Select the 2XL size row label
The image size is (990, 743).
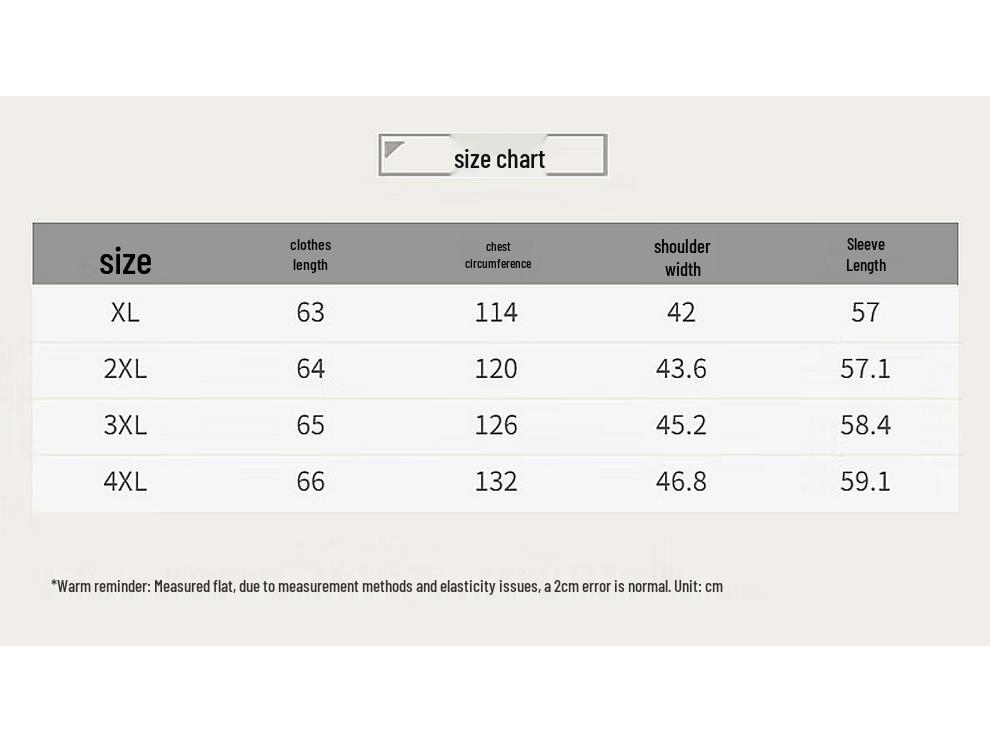(125, 369)
